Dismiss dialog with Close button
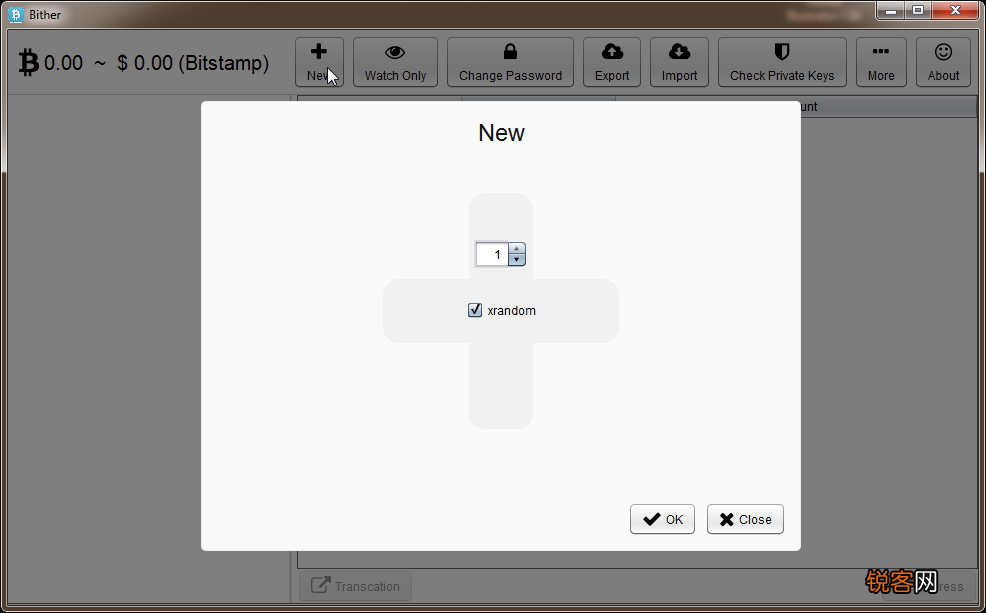This screenshot has height=613, width=986. [x=745, y=519]
